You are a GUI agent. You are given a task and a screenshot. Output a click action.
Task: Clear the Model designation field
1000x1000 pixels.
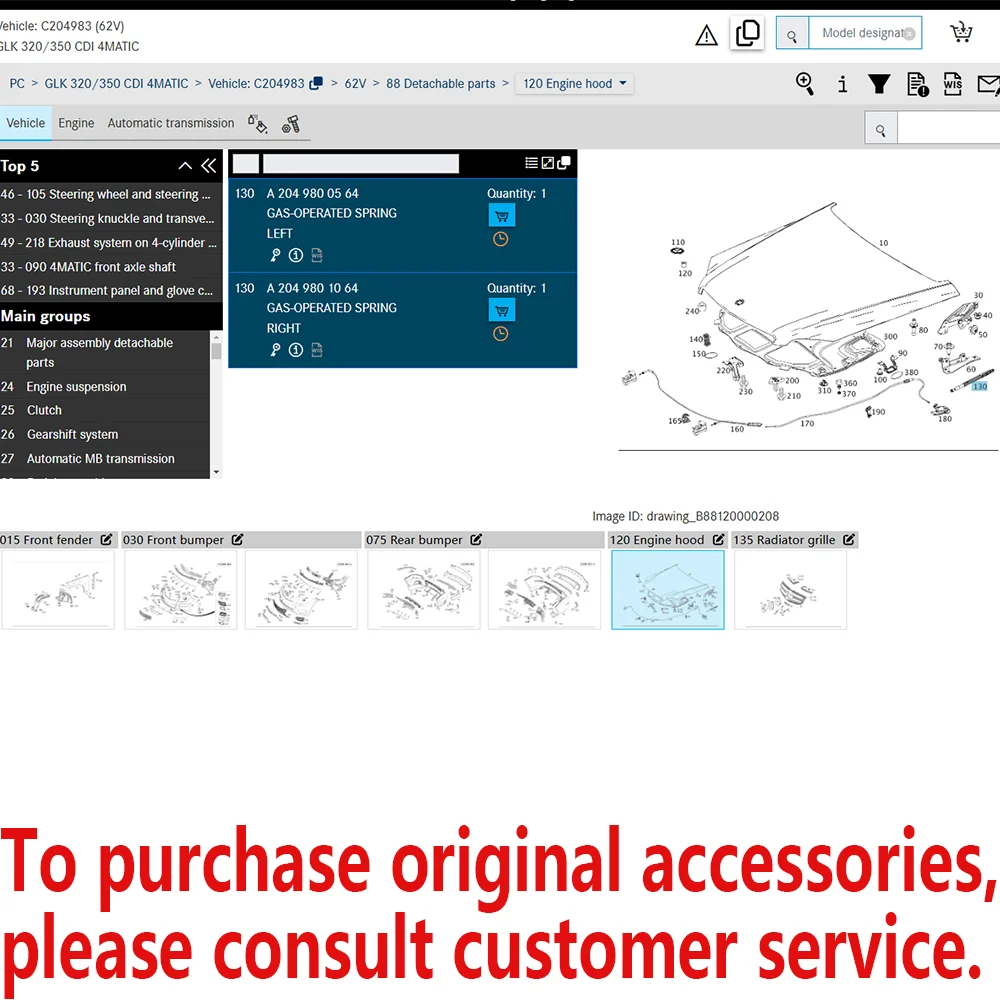pos(909,34)
